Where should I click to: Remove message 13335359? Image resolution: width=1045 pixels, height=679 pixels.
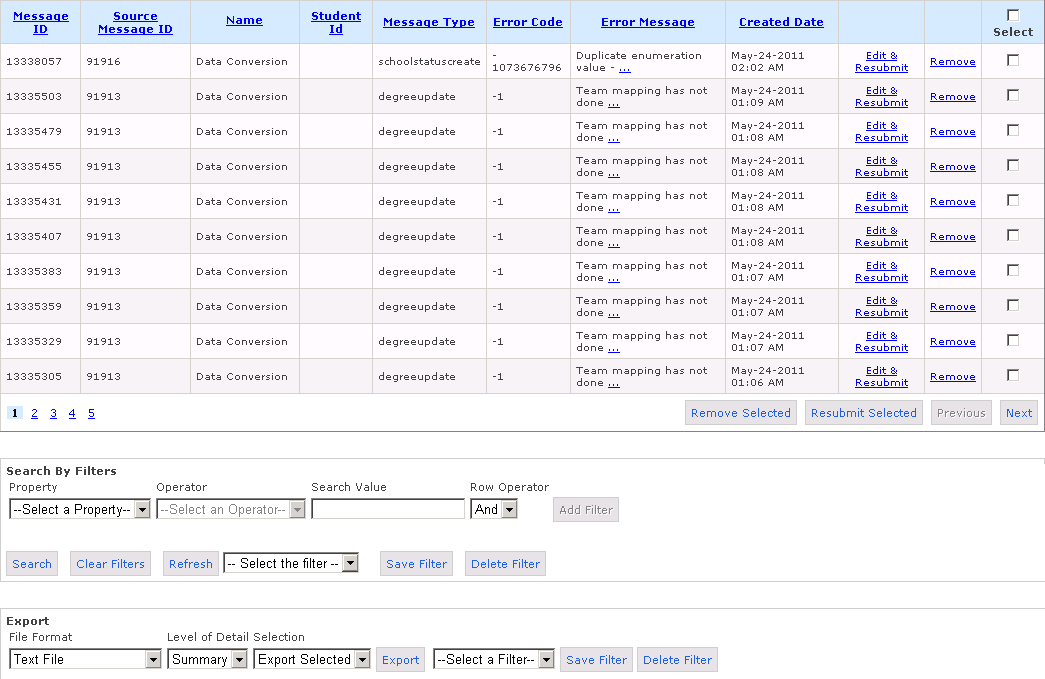click(x=953, y=307)
